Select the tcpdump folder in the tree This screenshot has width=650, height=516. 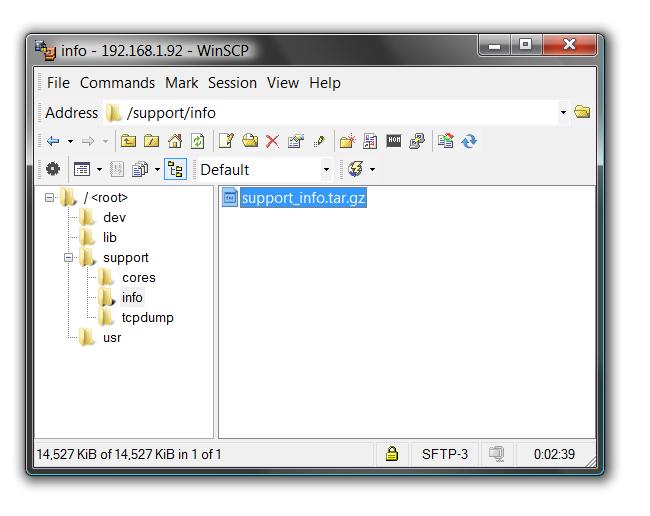point(147,318)
